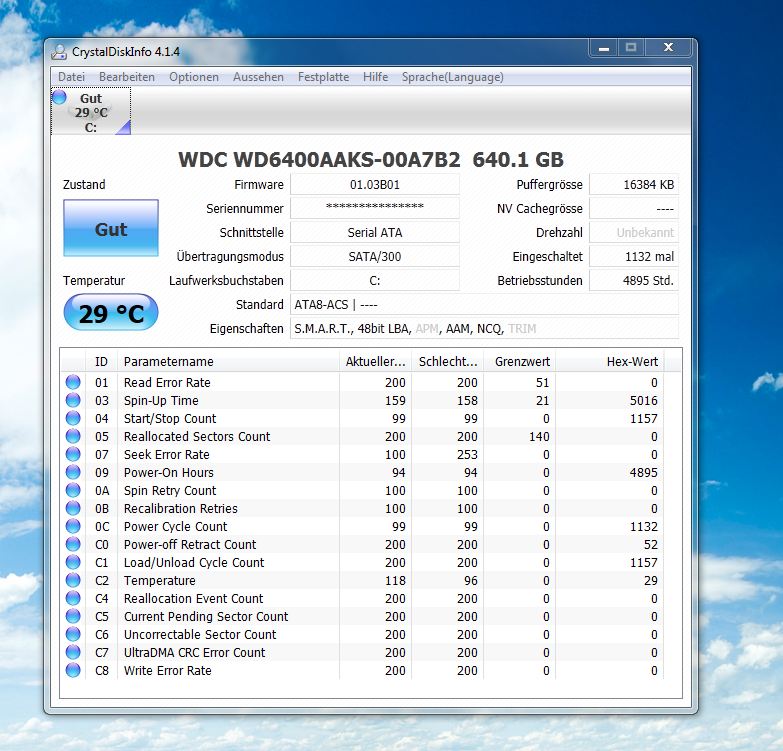Open the Sprache(Language) menu
This screenshot has width=783, height=751.
pyautogui.click(x=452, y=77)
